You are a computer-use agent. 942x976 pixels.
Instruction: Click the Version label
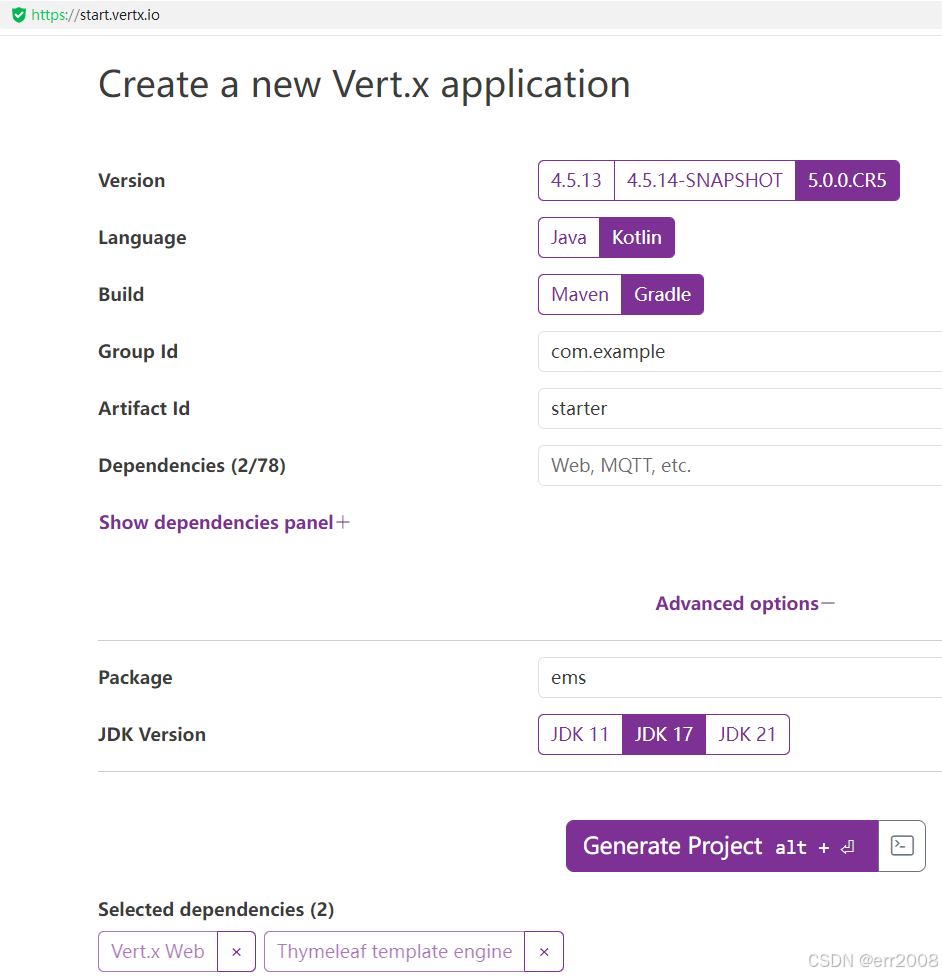pos(132,181)
